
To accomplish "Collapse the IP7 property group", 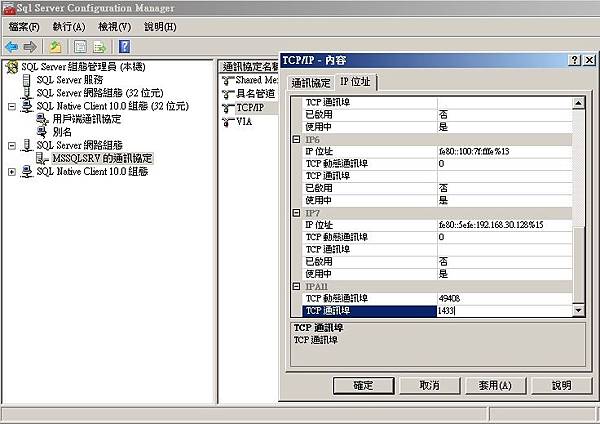I will tap(296, 213).
